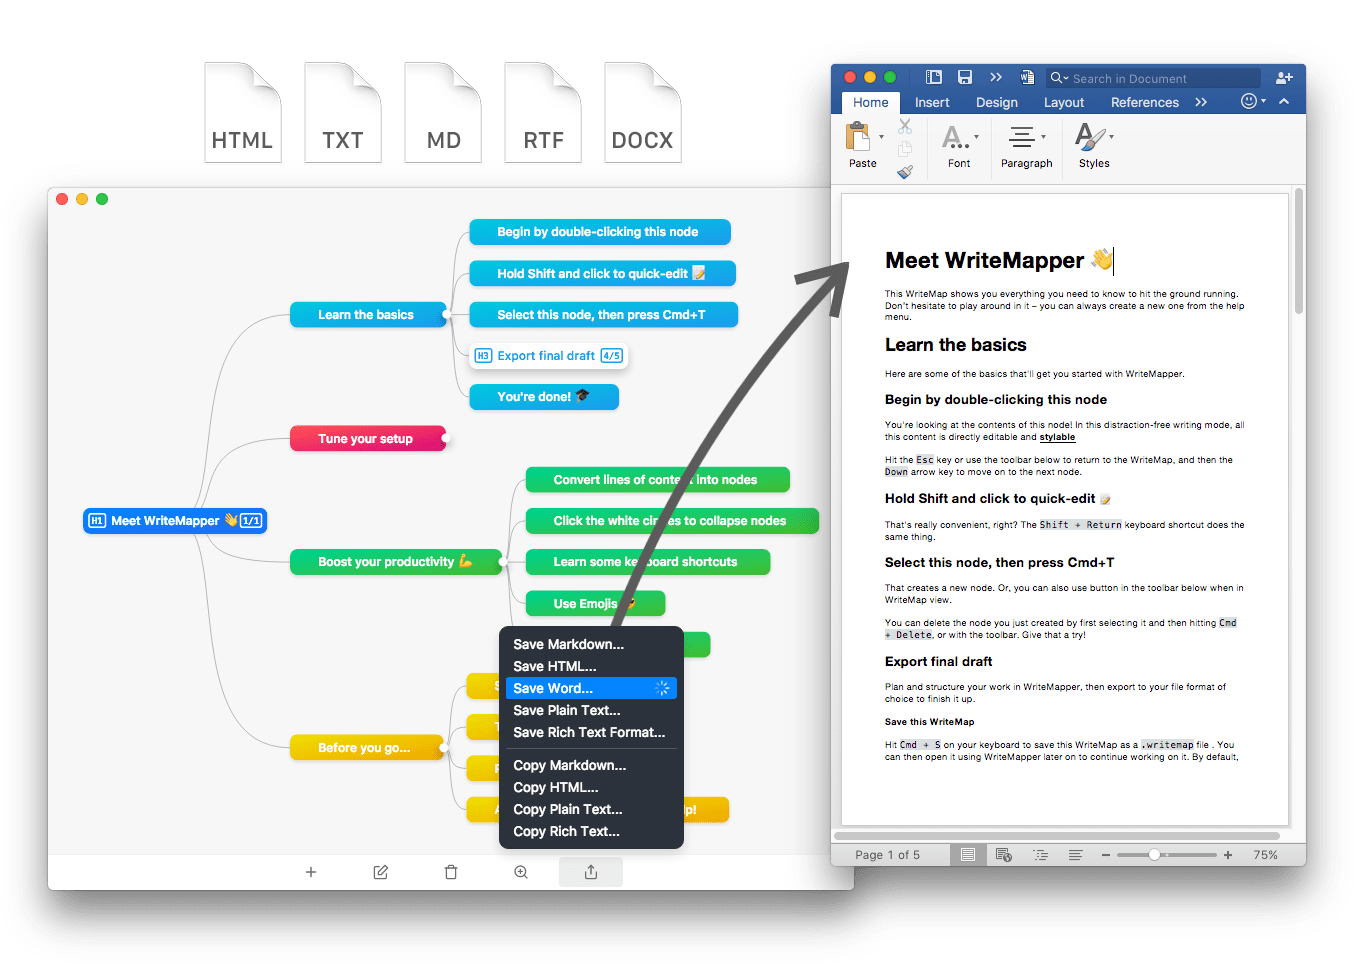The image size is (1354, 964).
Task: Click the Save icon in Word's title bar
Action: (965, 77)
